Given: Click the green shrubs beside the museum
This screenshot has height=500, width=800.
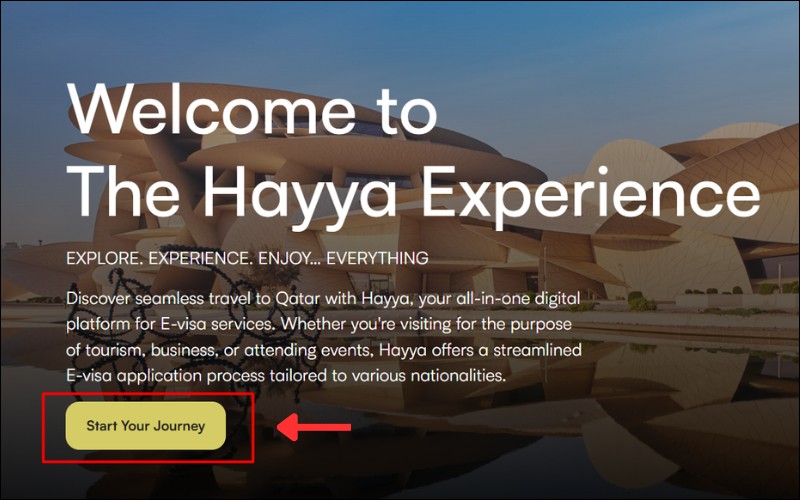Looking at the screenshot, I should (x=642, y=302).
